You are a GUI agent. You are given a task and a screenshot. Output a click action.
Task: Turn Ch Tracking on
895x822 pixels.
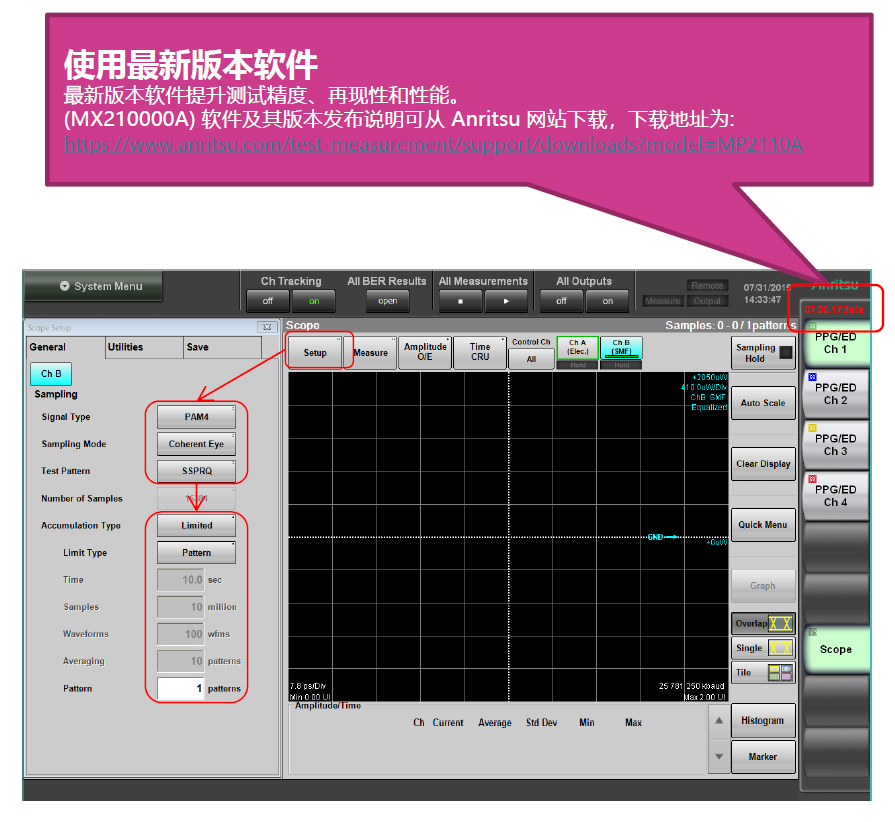314,301
